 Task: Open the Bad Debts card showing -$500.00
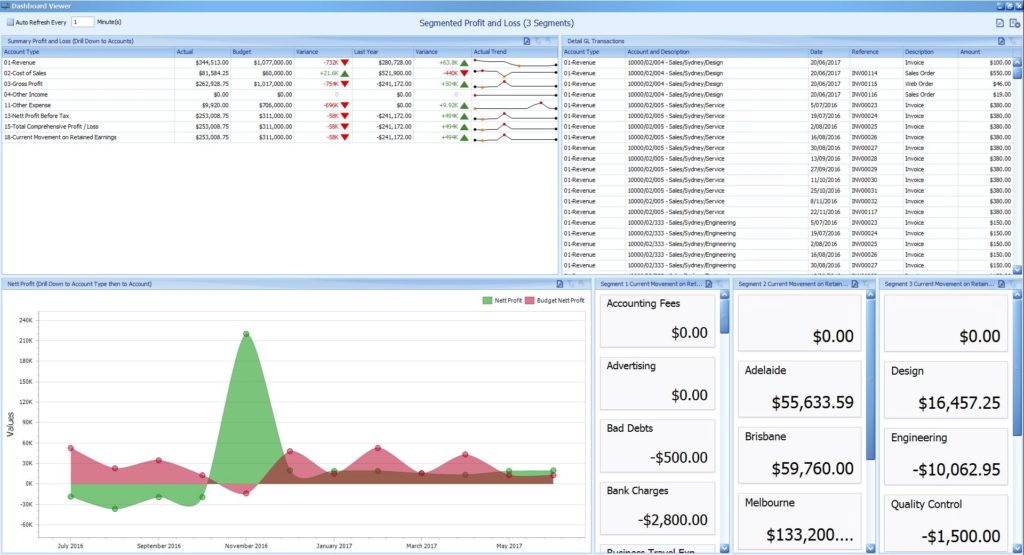click(657, 445)
